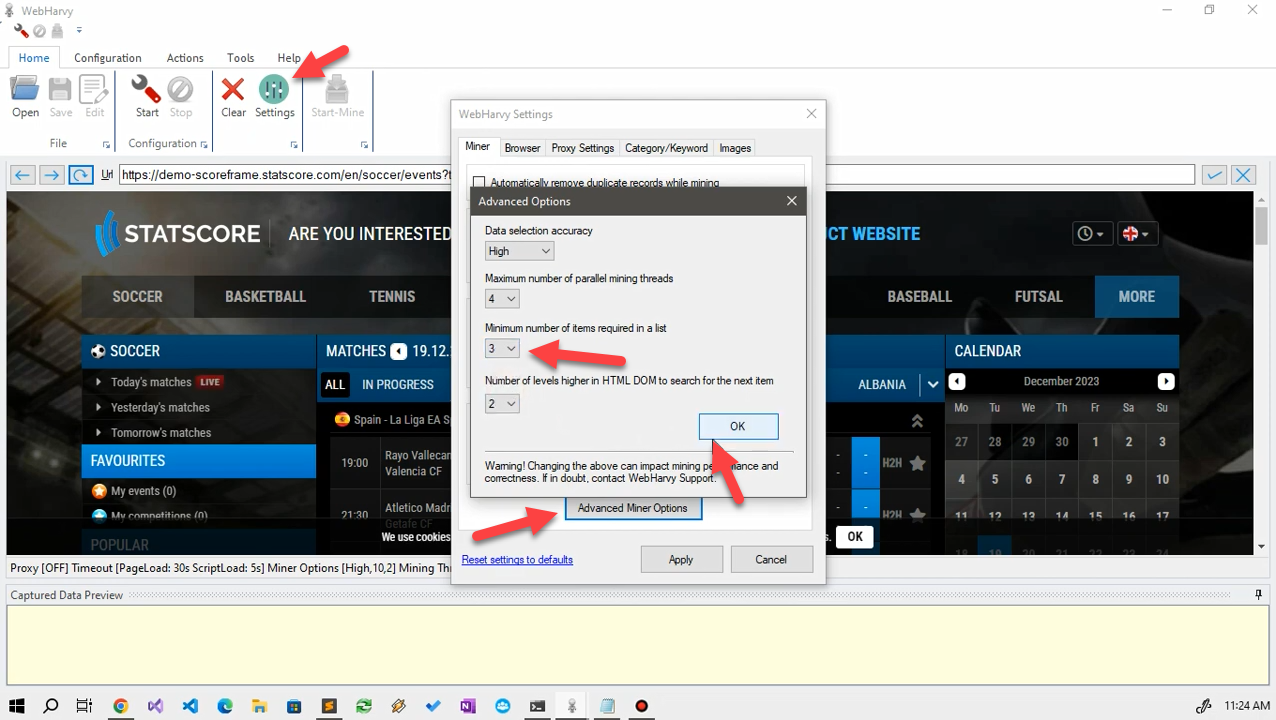Click the Reset settings to defaults link
The width and height of the screenshot is (1276, 720).
pyautogui.click(x=517, y=560)
